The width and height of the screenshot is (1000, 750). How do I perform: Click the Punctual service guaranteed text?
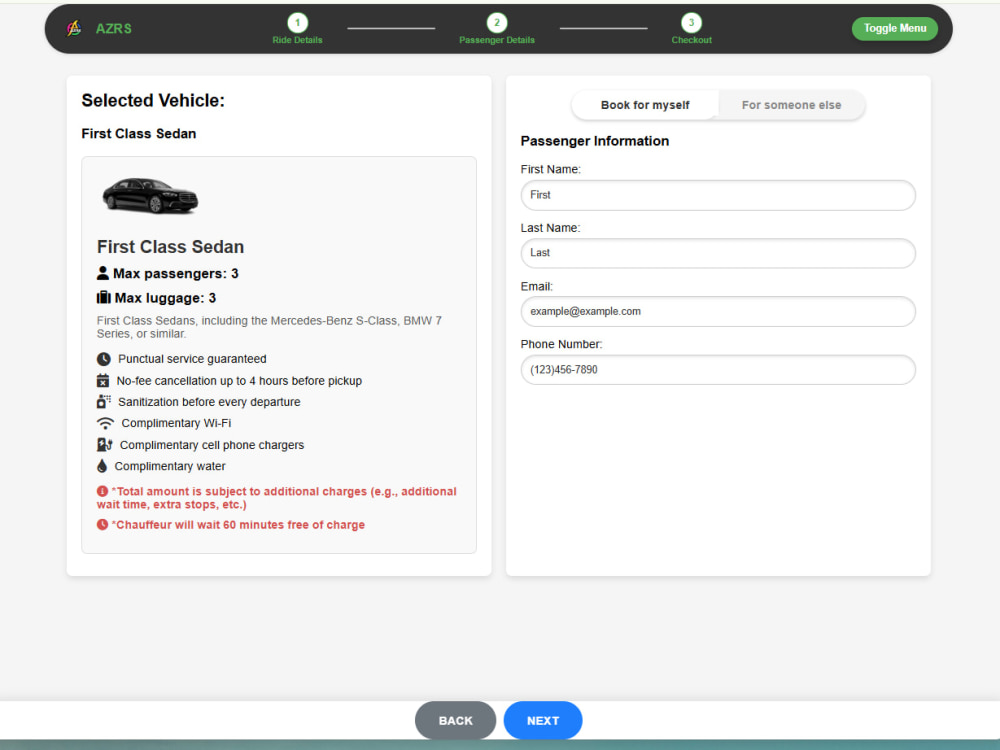(192, 359)
